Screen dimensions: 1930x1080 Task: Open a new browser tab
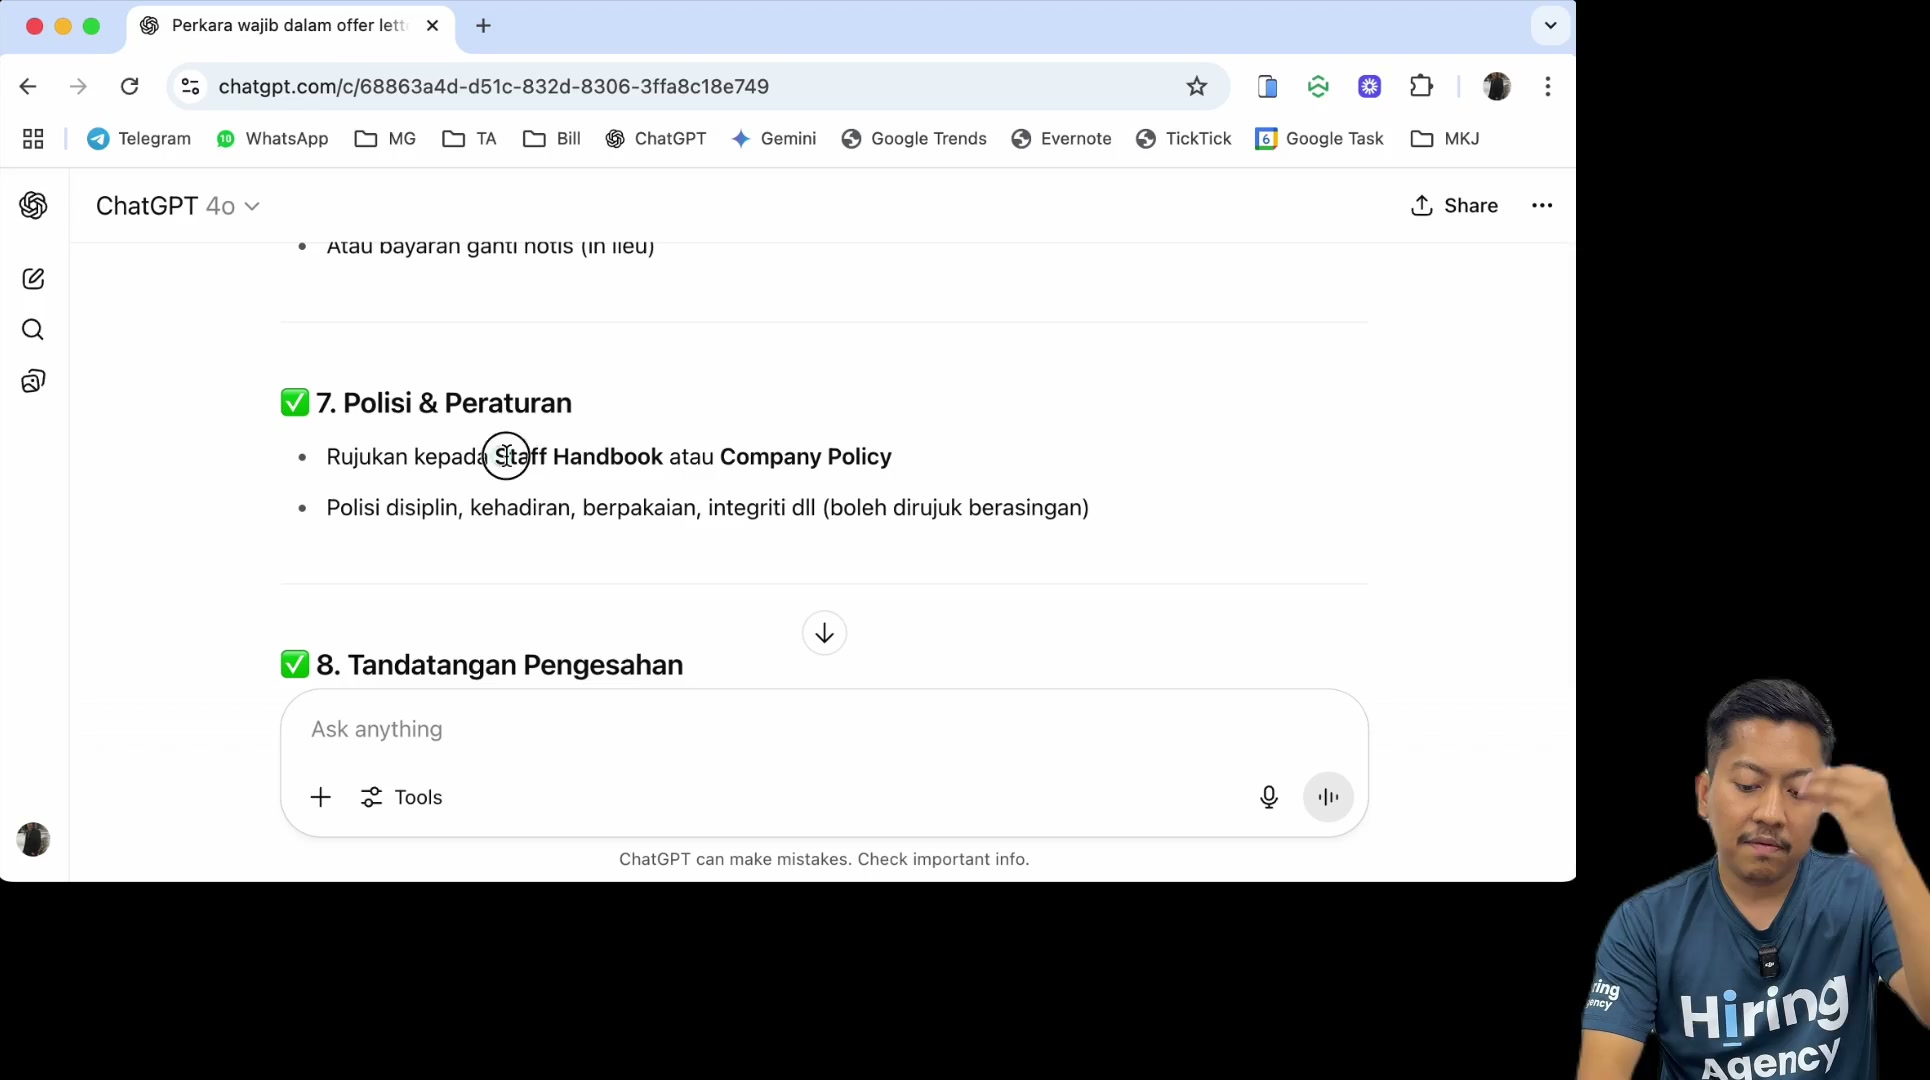point(483,26)
